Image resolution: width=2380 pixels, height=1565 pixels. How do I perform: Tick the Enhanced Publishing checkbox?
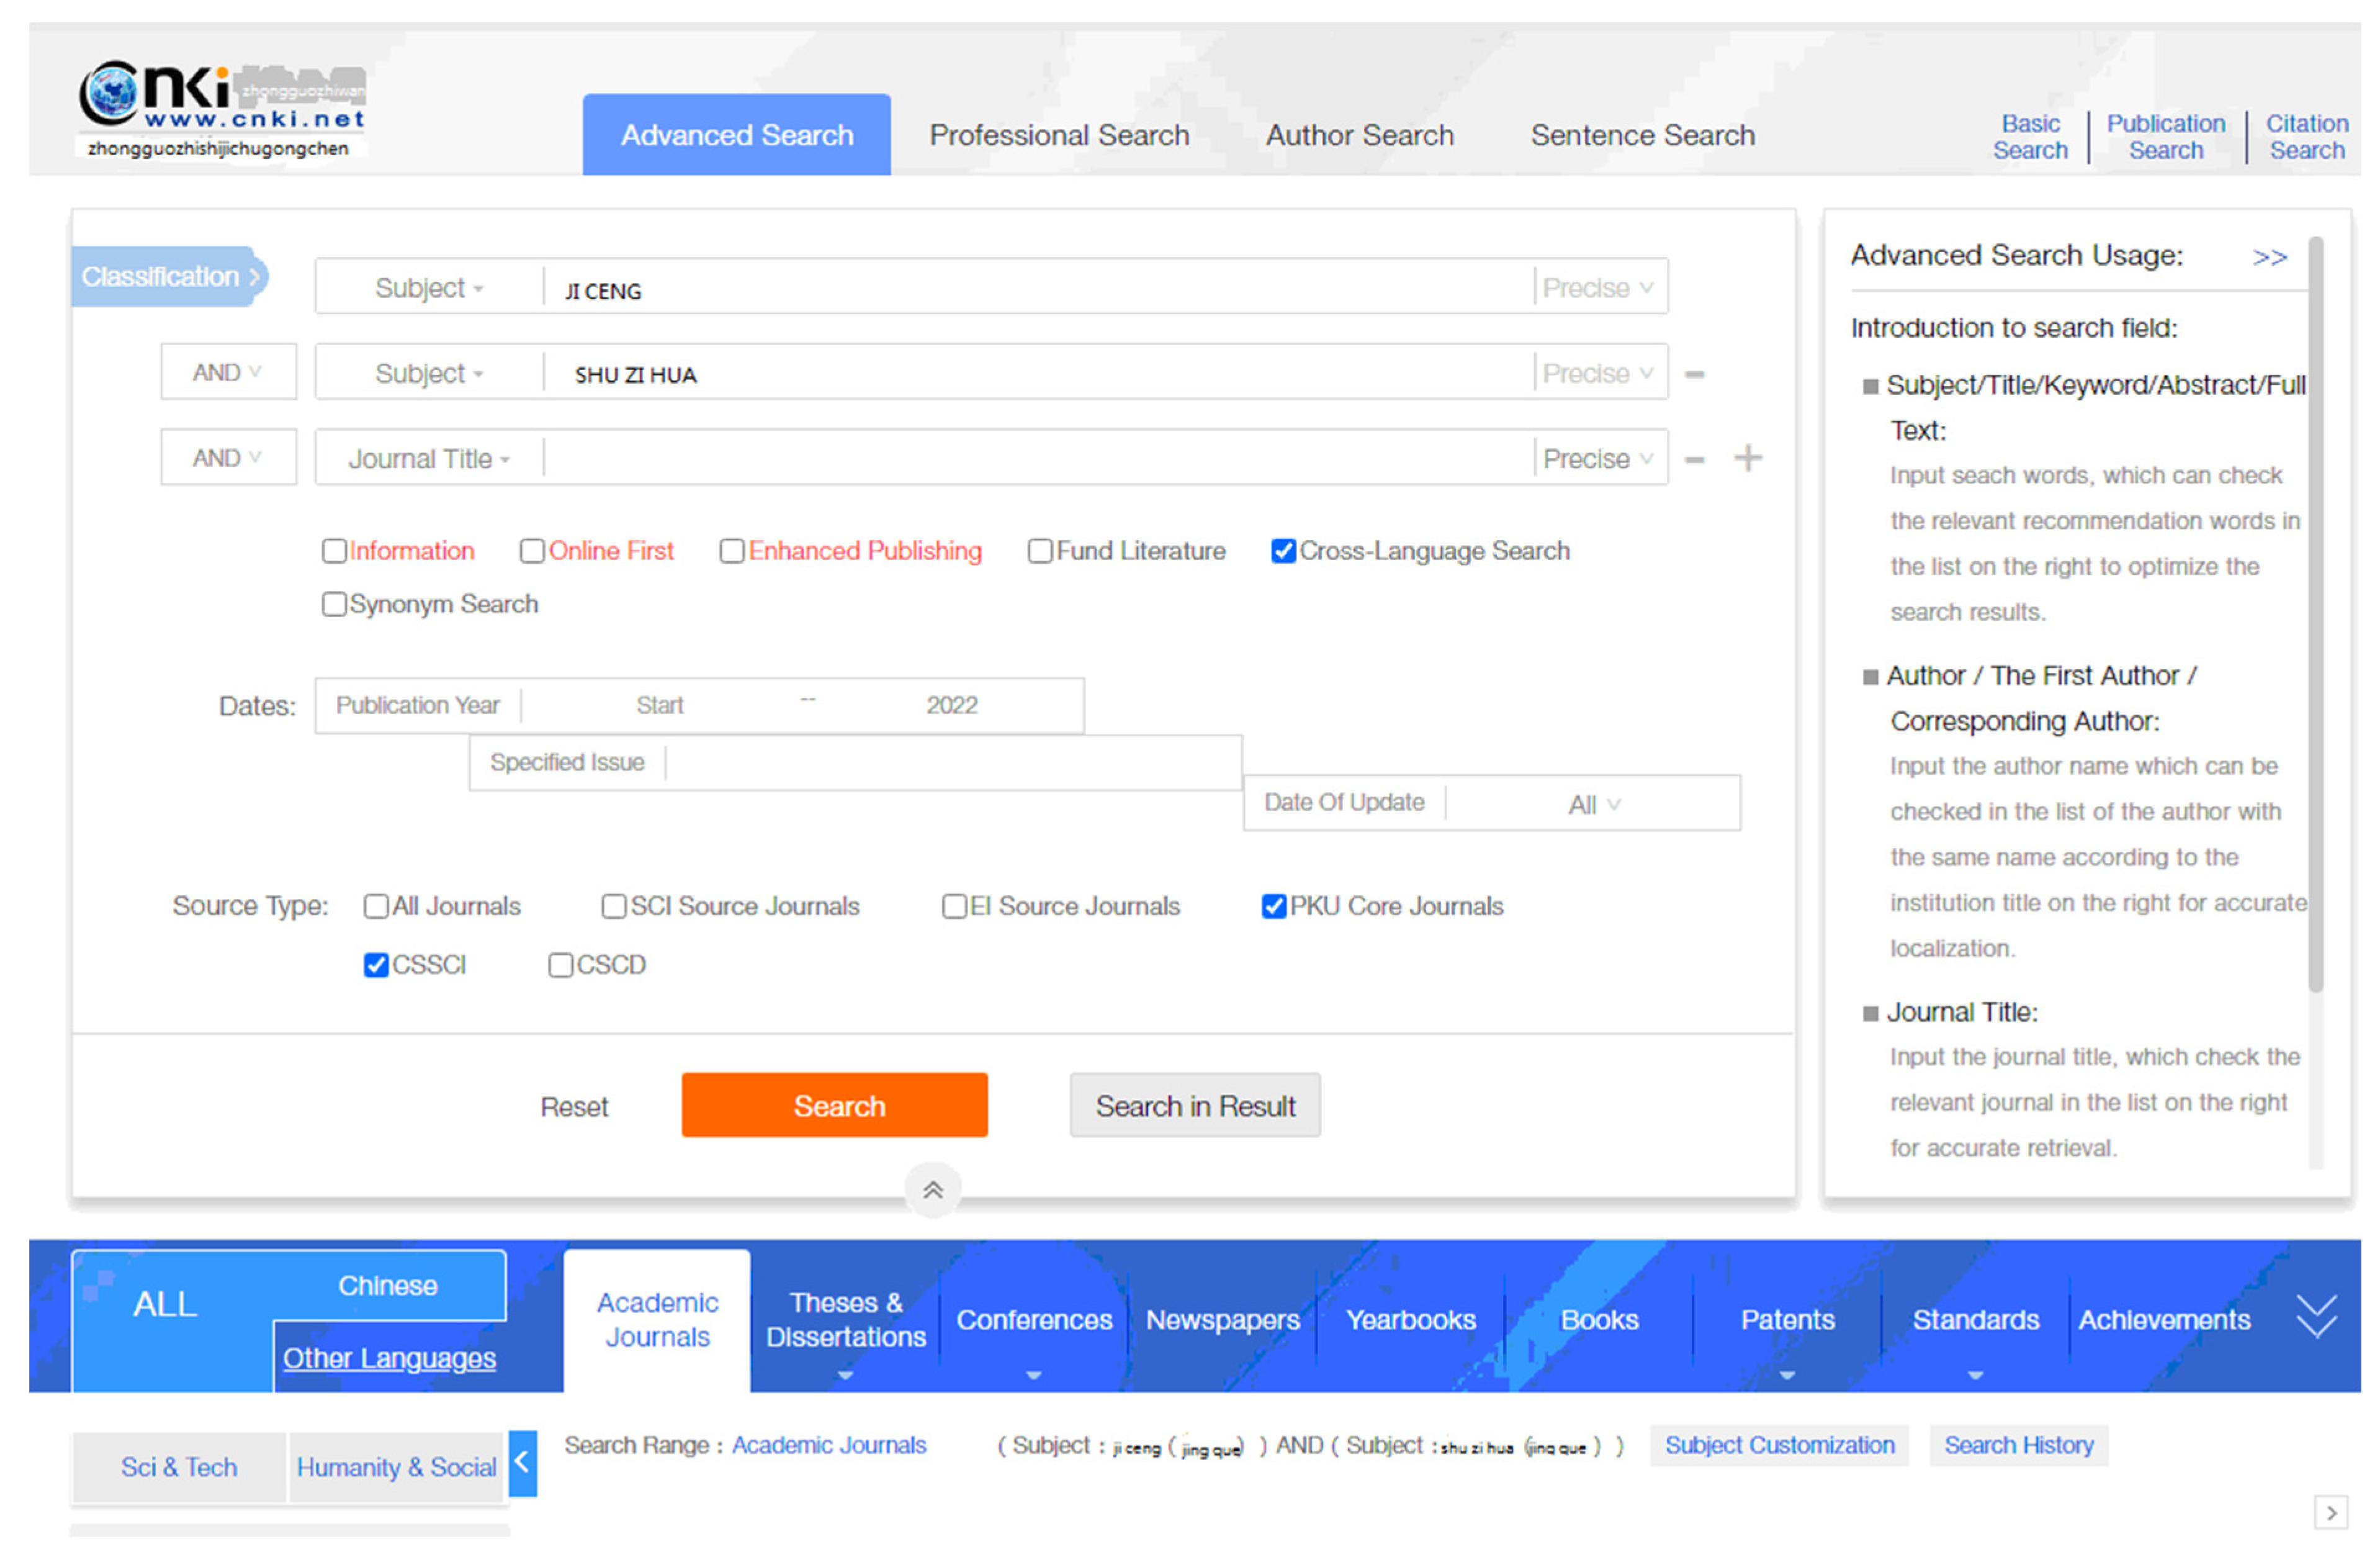pyautogui.click(x=732, y=551)
